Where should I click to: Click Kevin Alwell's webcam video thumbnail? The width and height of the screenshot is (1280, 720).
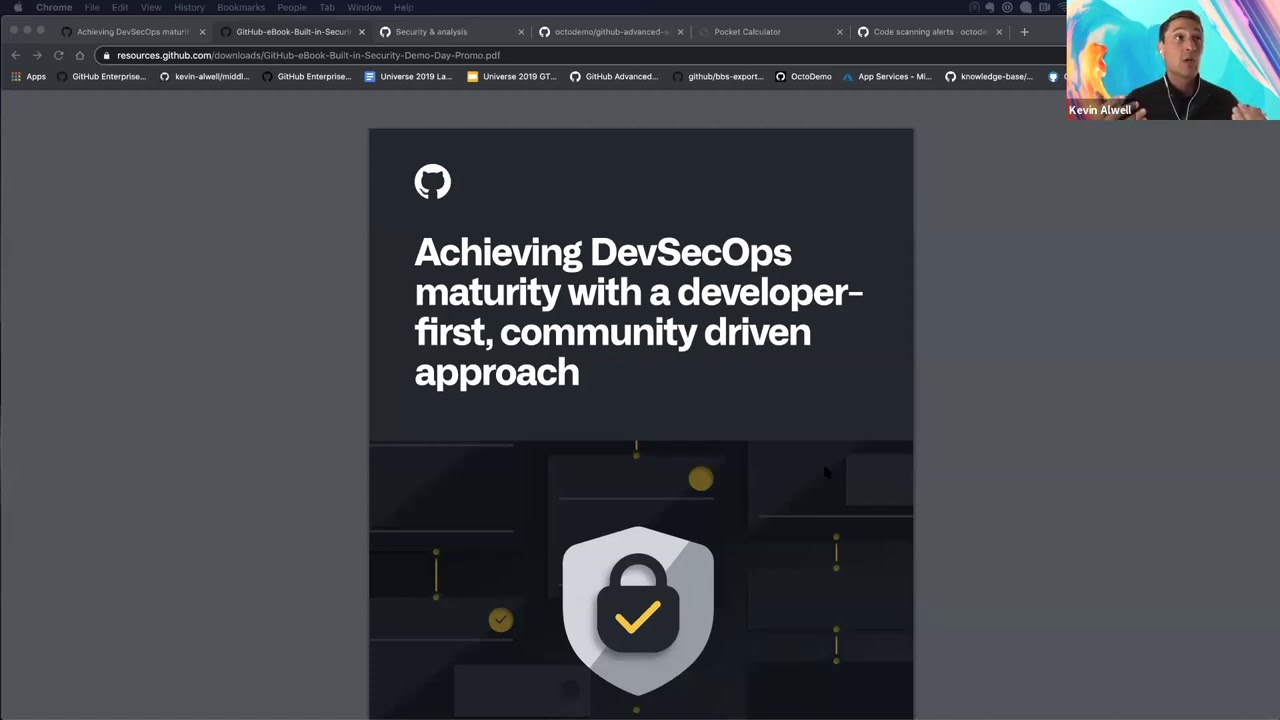1173,60
